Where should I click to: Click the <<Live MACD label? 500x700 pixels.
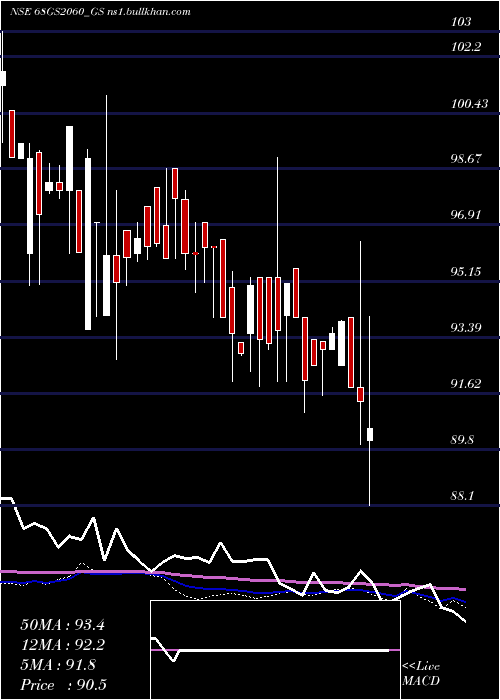point(421,674)
